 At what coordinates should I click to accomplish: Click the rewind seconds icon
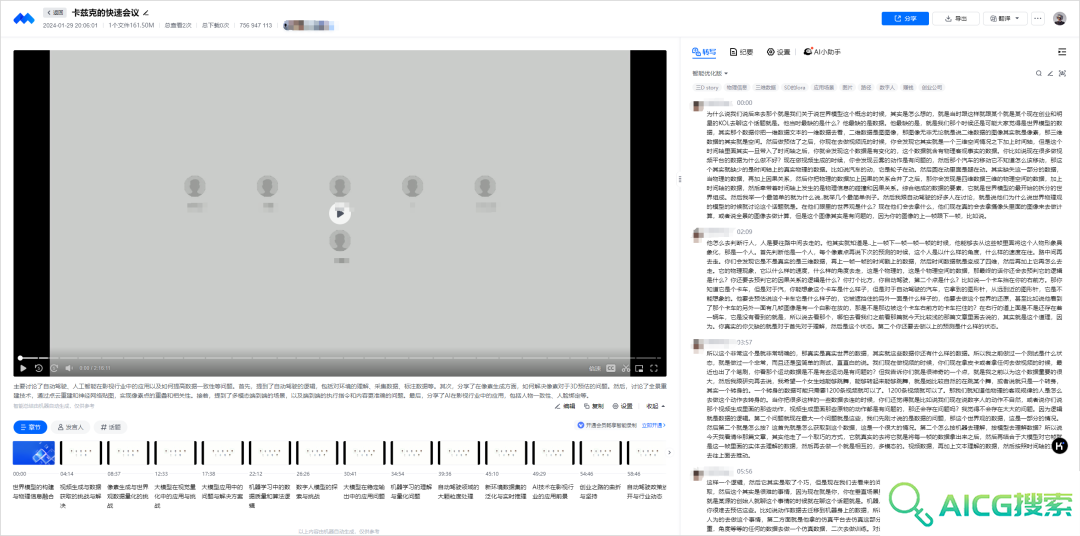pos(39,369)
